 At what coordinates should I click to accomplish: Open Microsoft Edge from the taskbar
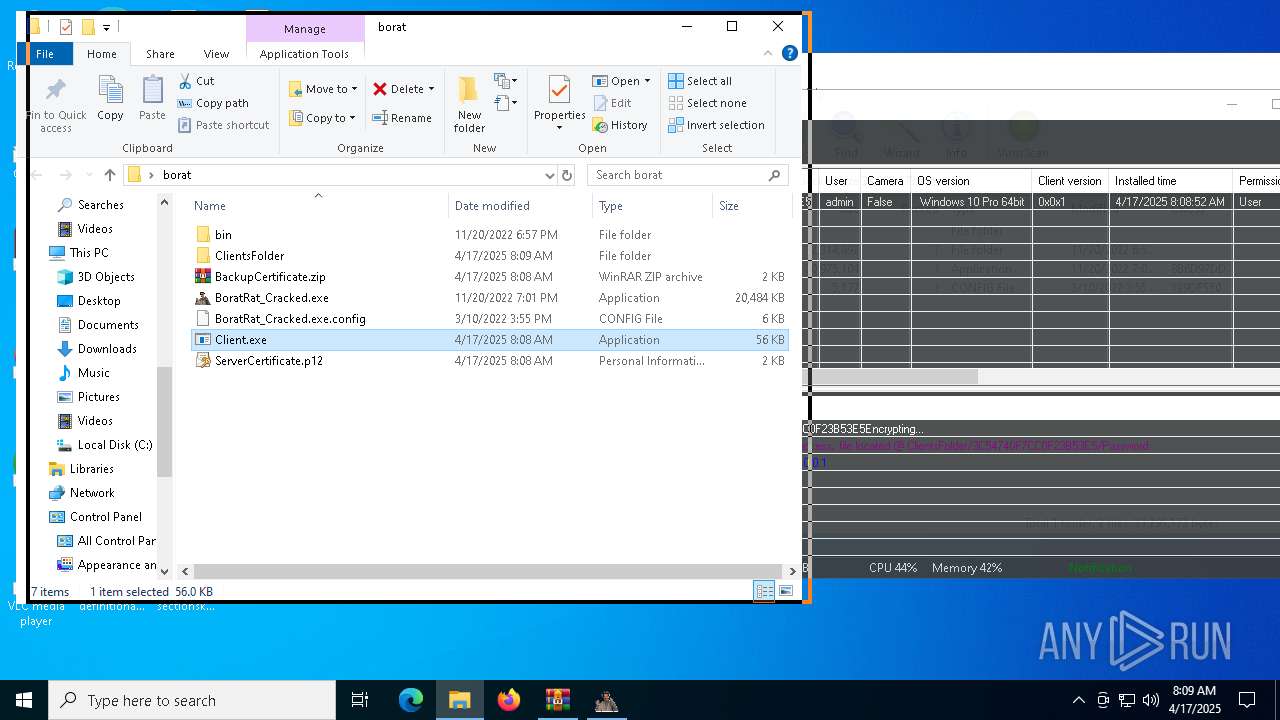tap(411, 700)
